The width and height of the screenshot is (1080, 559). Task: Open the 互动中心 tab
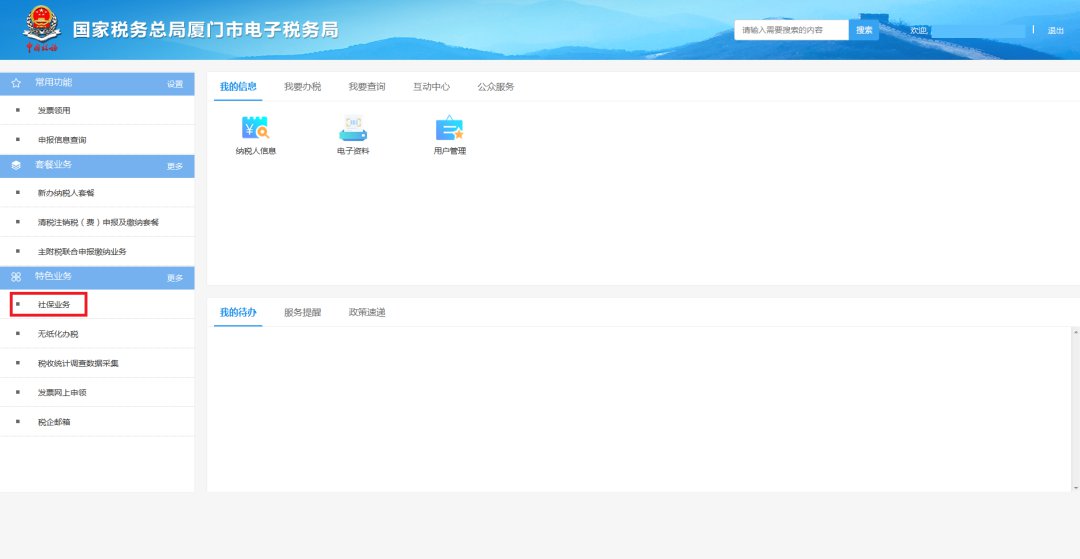point(431,87)
